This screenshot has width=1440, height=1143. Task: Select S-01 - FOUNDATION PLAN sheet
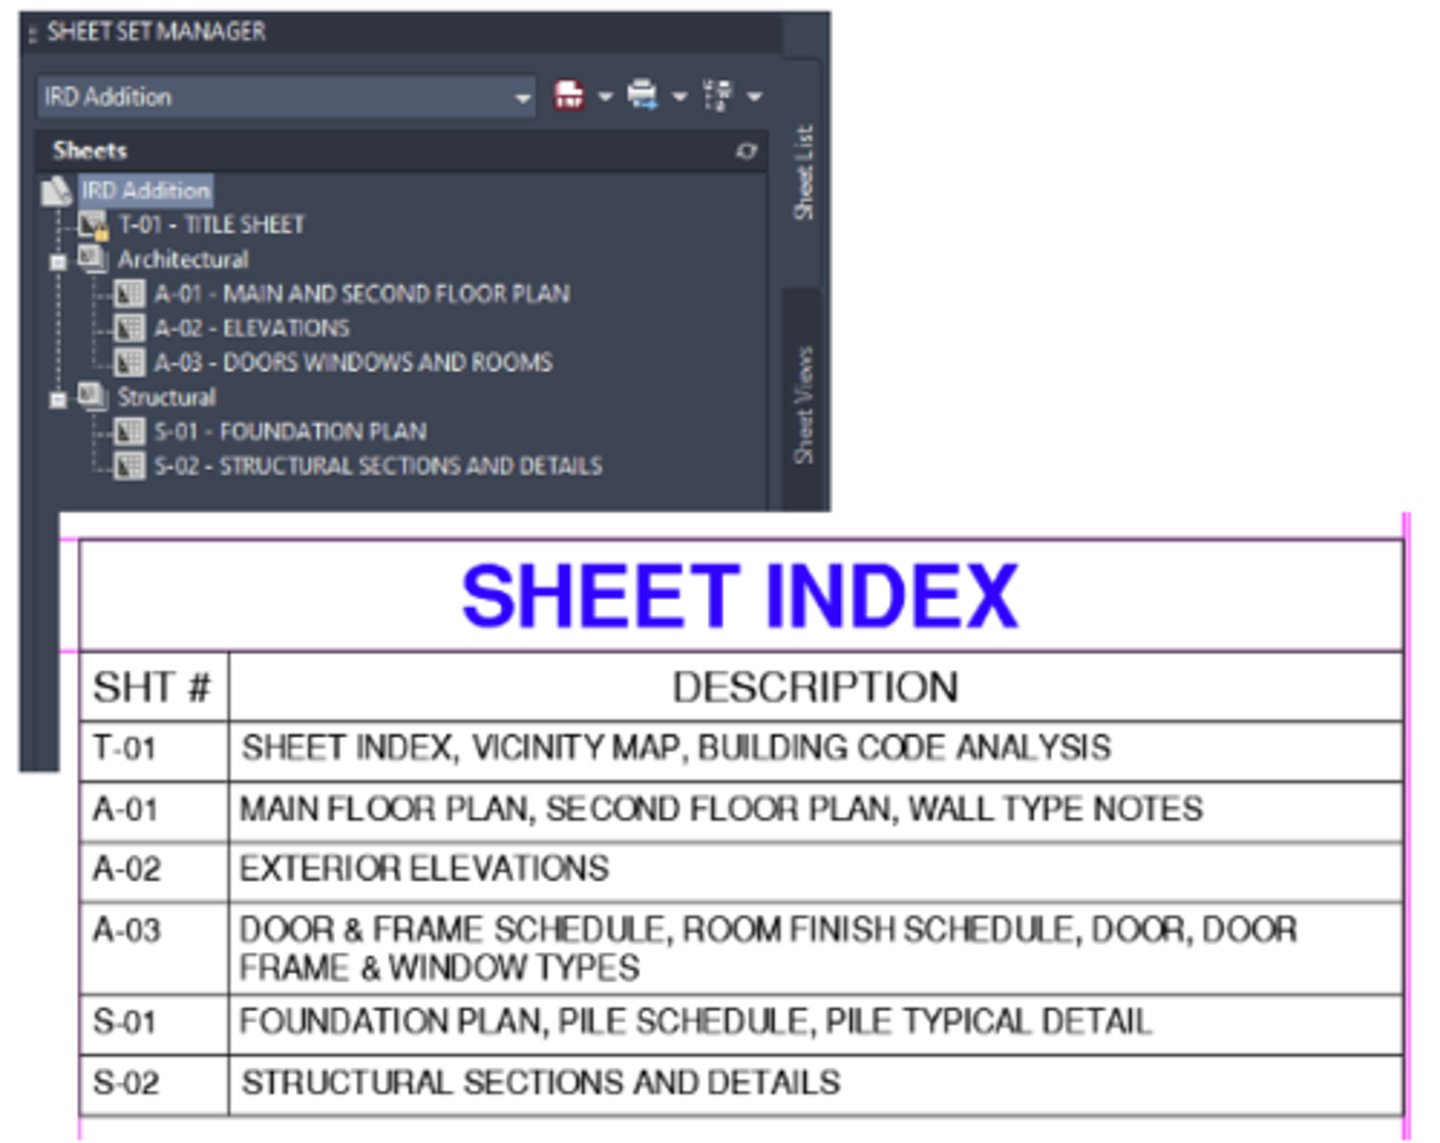click(x=290, y=431)
